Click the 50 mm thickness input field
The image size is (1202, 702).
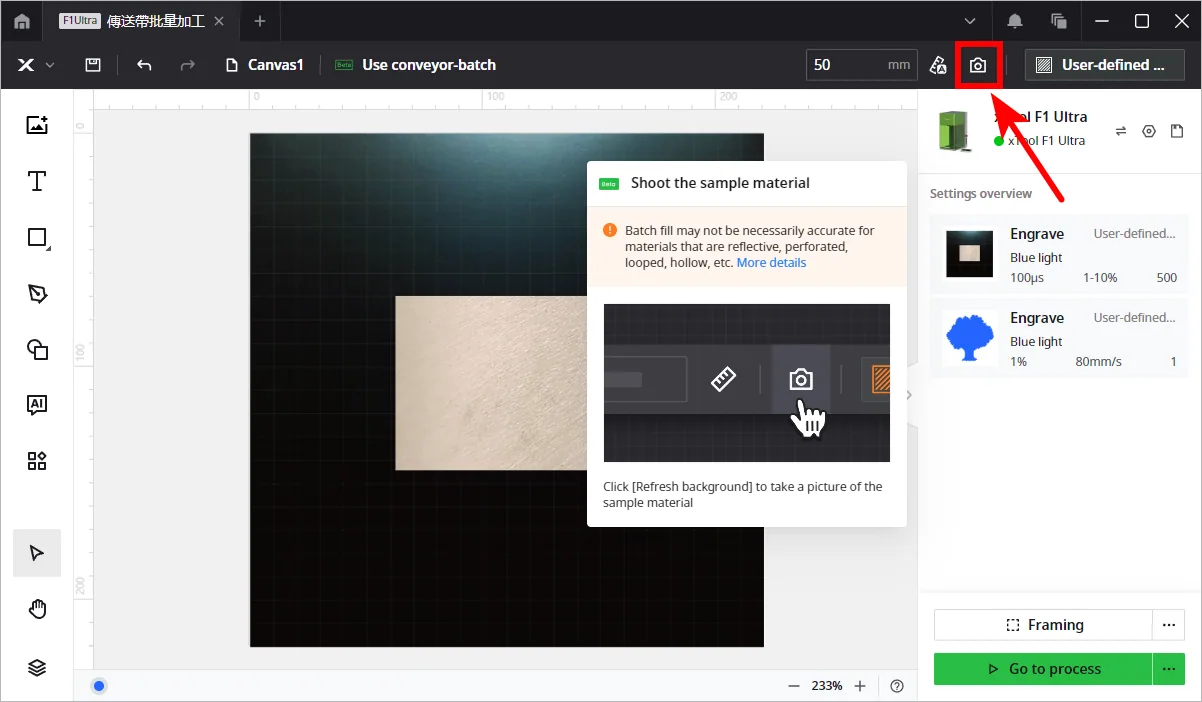coord(861,65)
